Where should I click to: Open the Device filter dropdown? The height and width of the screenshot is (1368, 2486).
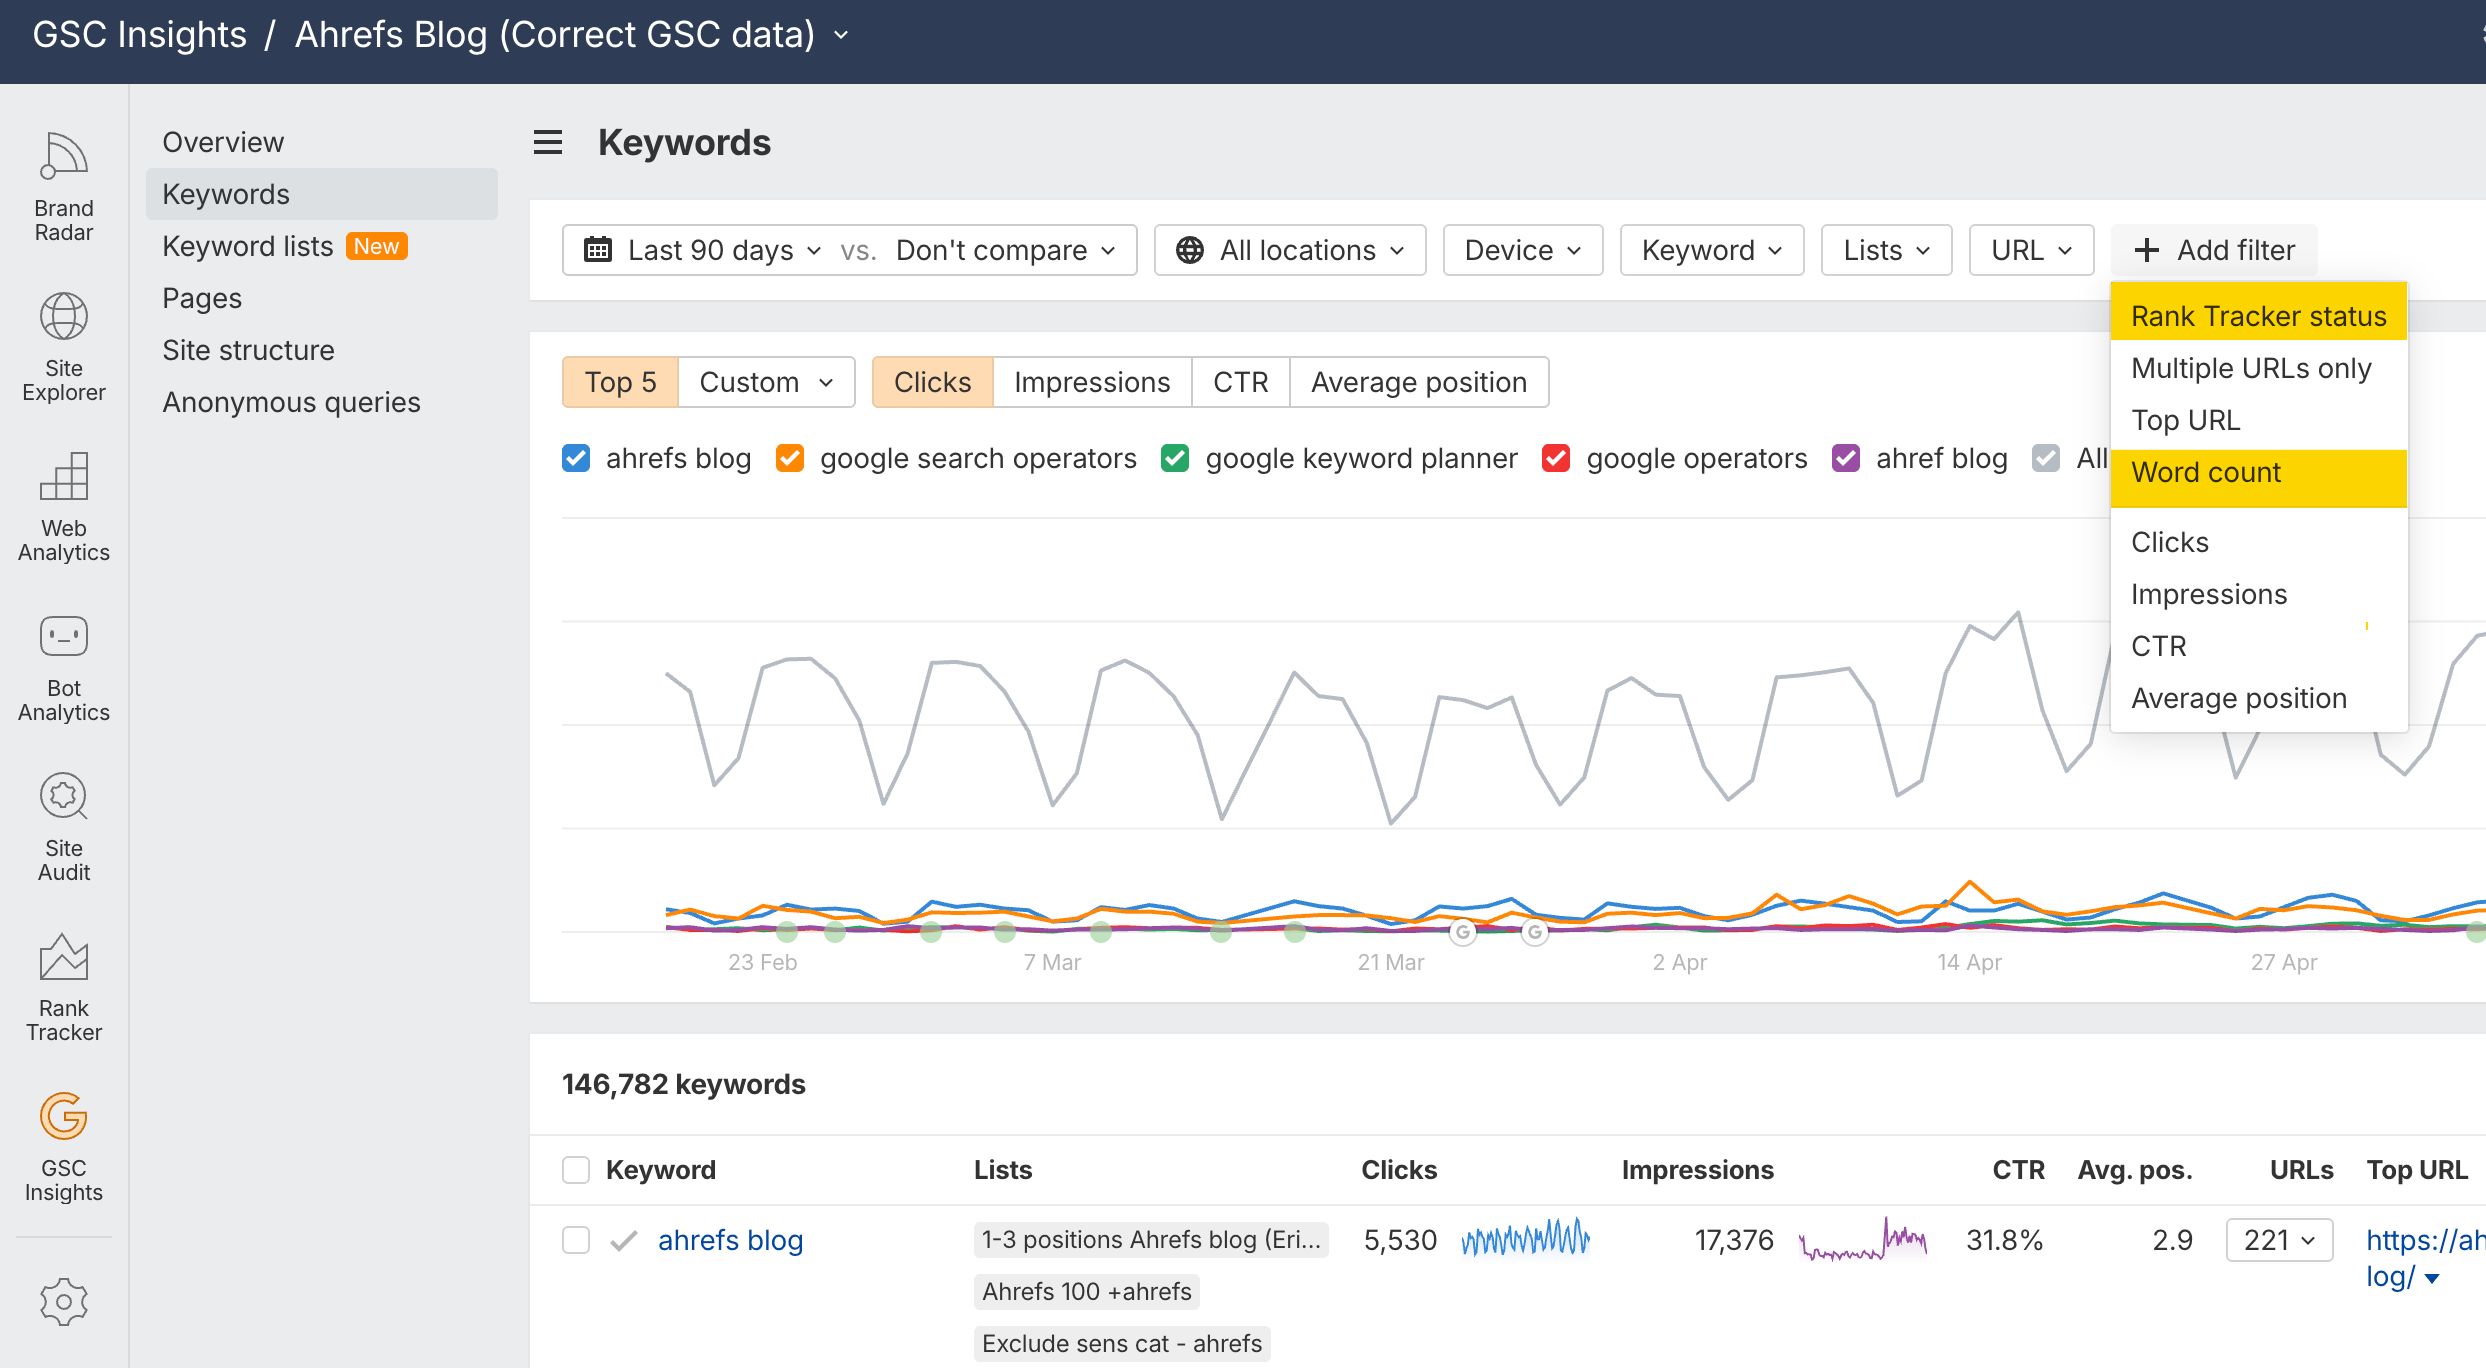click(x=1523, y=250)
